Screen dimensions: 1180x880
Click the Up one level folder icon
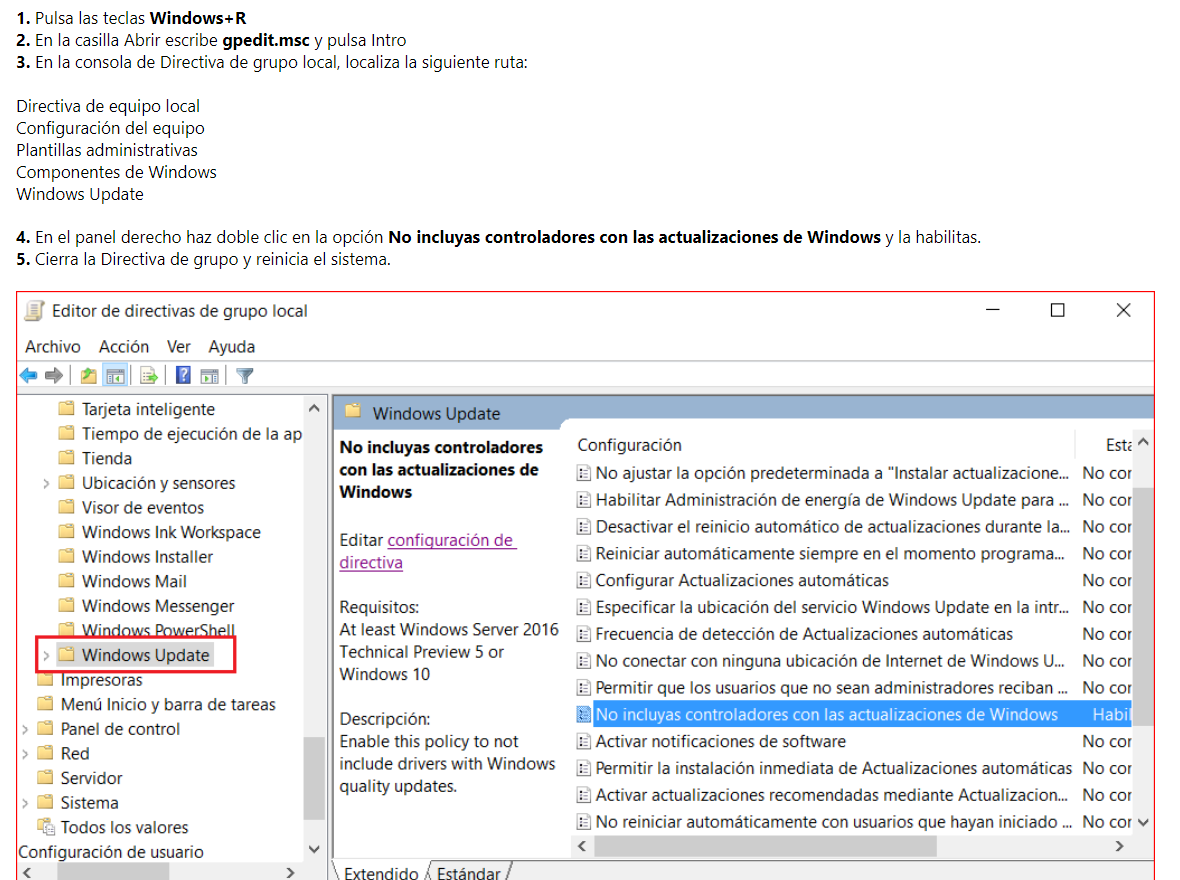[x=88, y=375]
